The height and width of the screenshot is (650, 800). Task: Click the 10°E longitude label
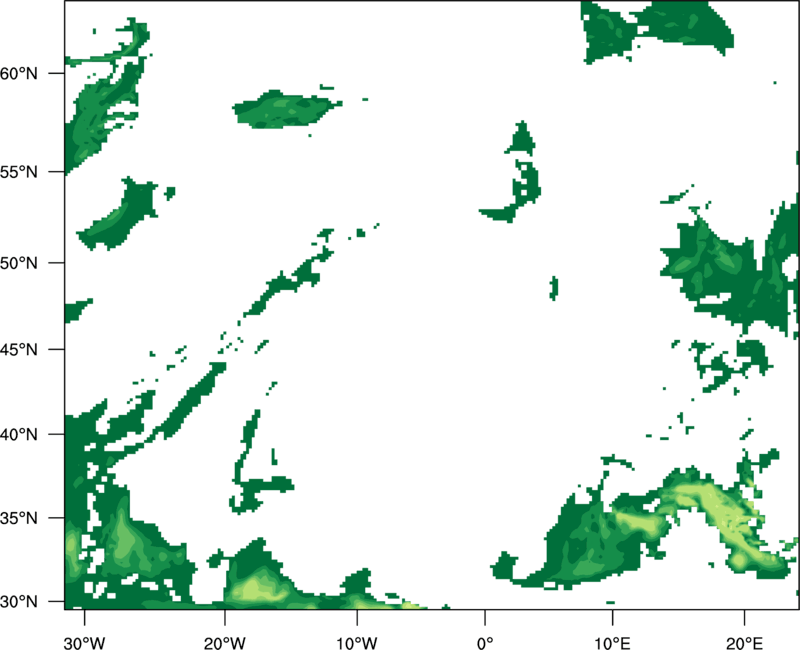pyautogui.click(x=612, y=643)
